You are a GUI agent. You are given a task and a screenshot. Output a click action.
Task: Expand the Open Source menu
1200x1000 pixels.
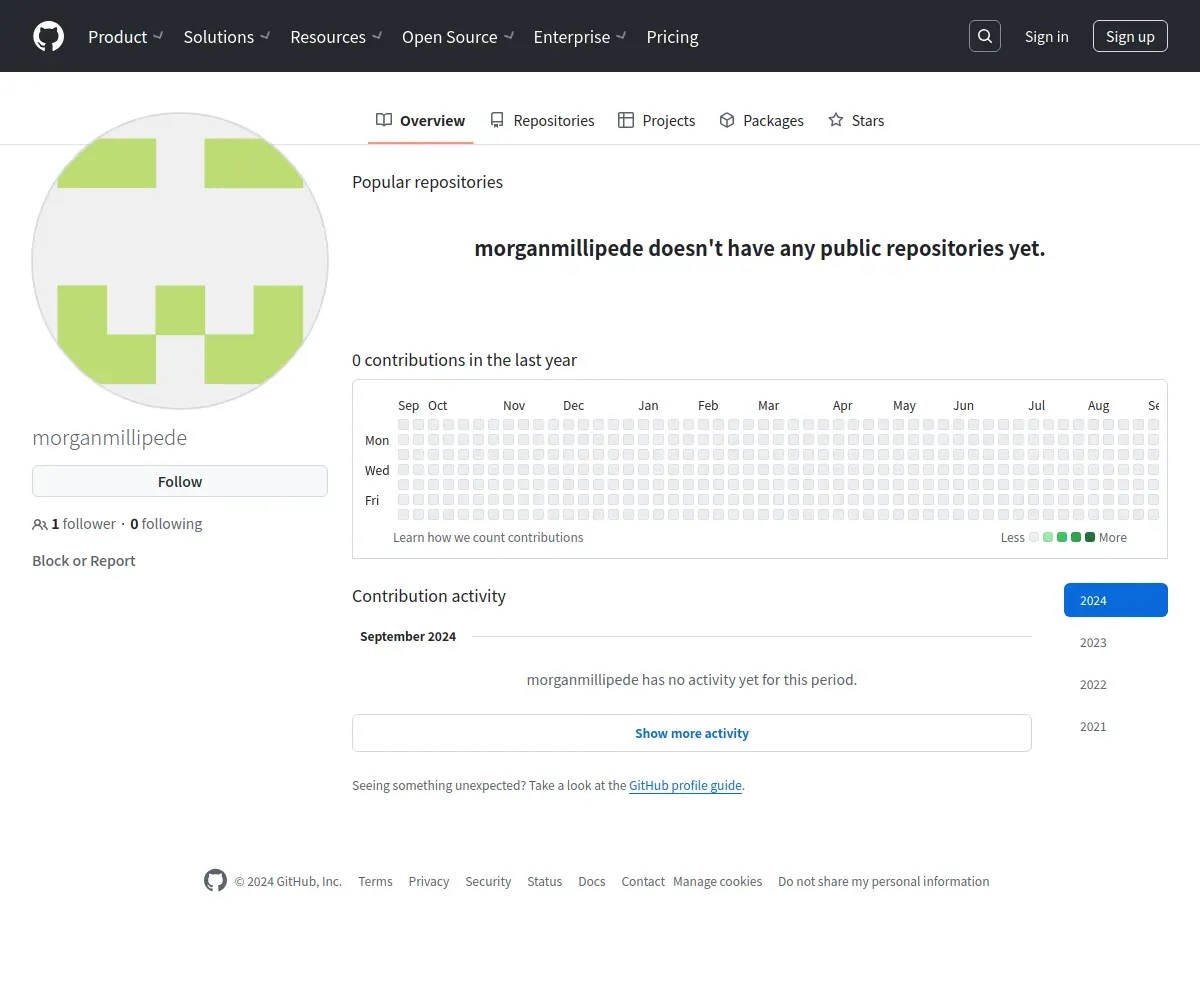coord(458,37)
